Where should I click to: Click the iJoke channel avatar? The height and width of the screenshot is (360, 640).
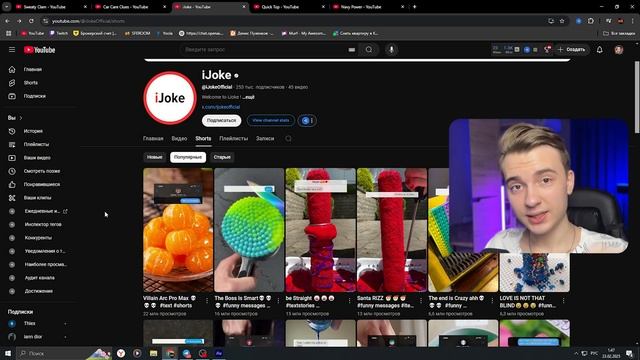[170, 98]
